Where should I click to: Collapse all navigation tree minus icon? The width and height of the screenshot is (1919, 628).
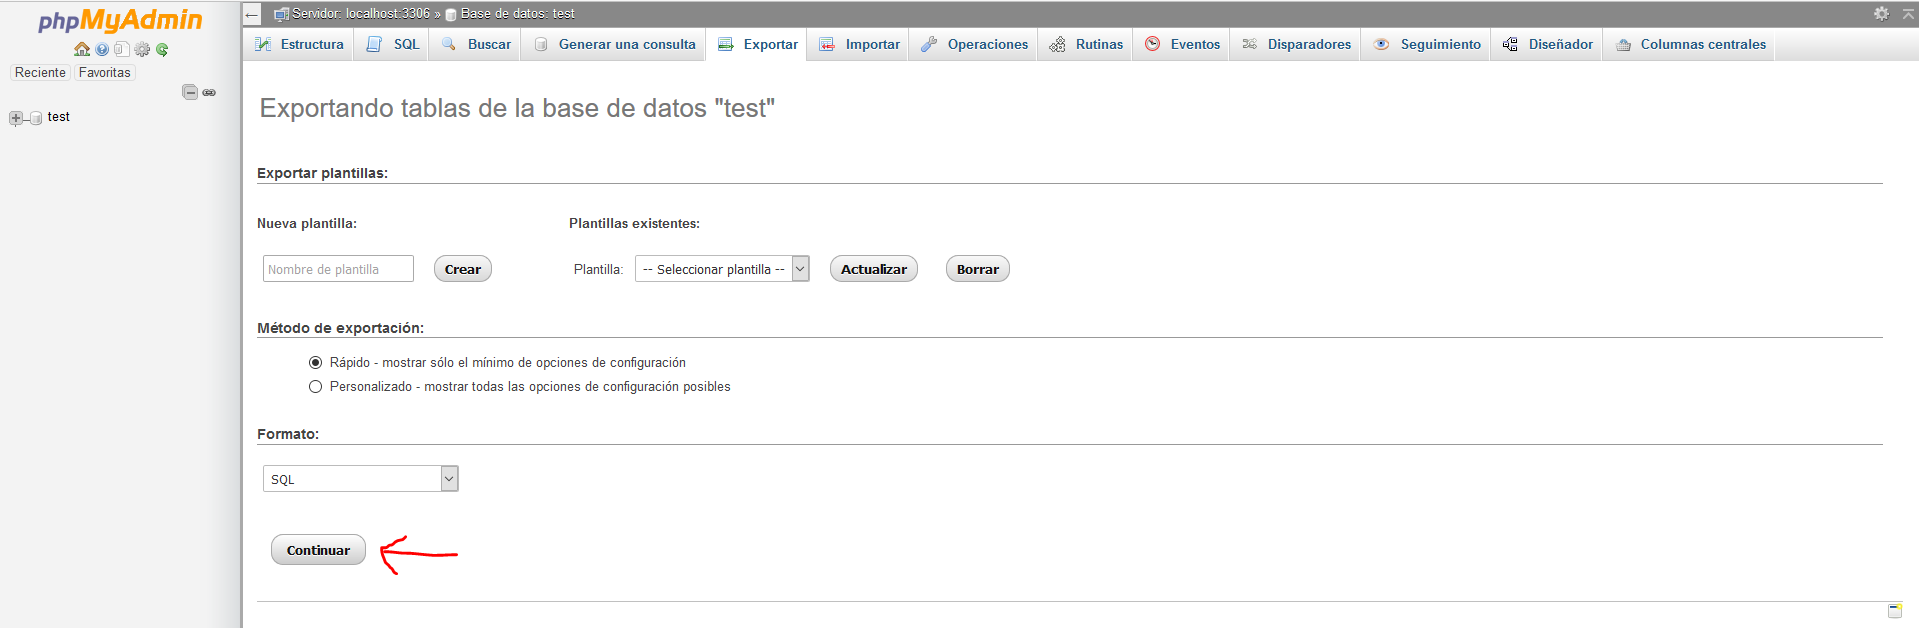pos(190,92)
